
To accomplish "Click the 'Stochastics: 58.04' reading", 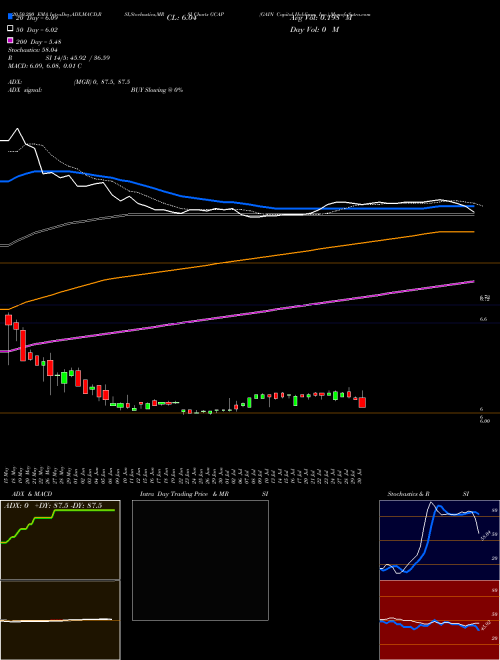I will pos(32,50).
